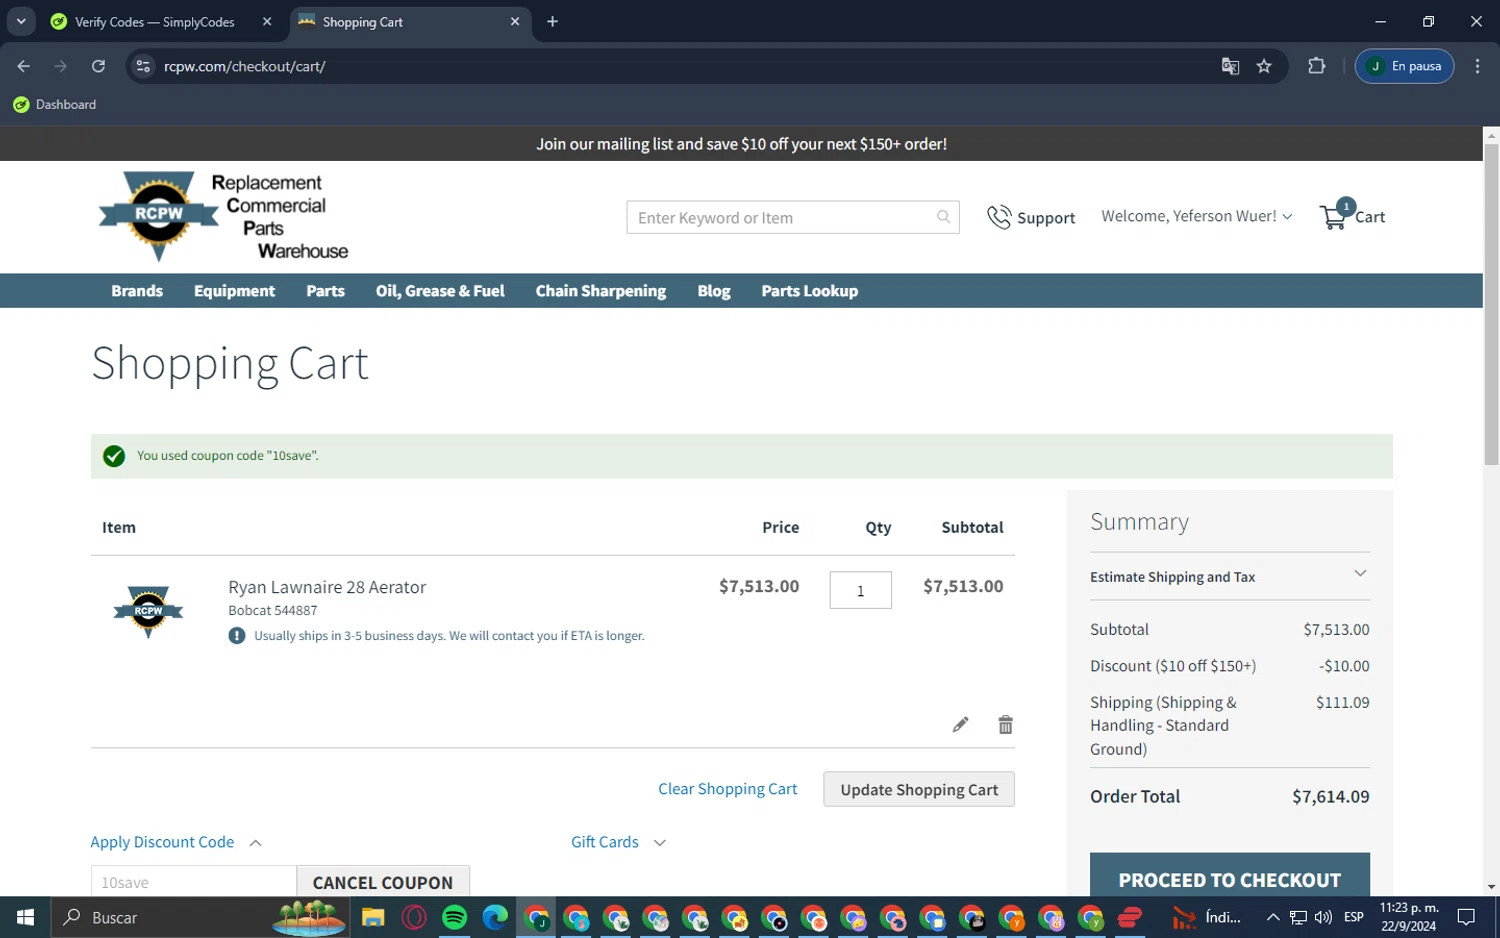
Task: Open the Equipment menu
Action: point(234,291)
